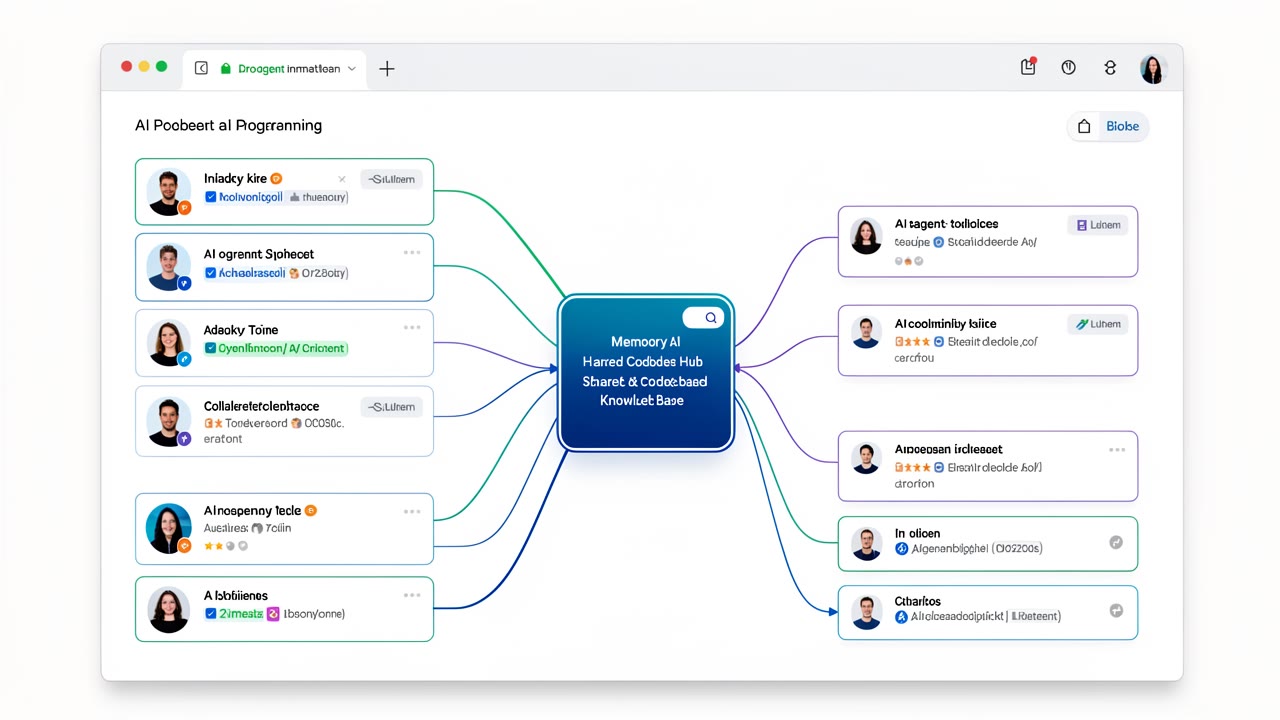Click the gray round icon on Ctharkos card

point(1116,610)
